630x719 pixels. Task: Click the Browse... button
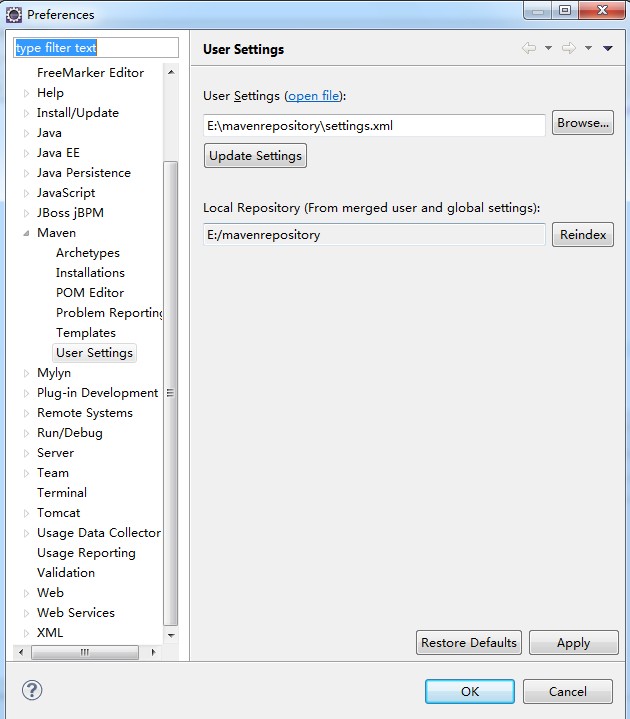[x=583, y=123]
